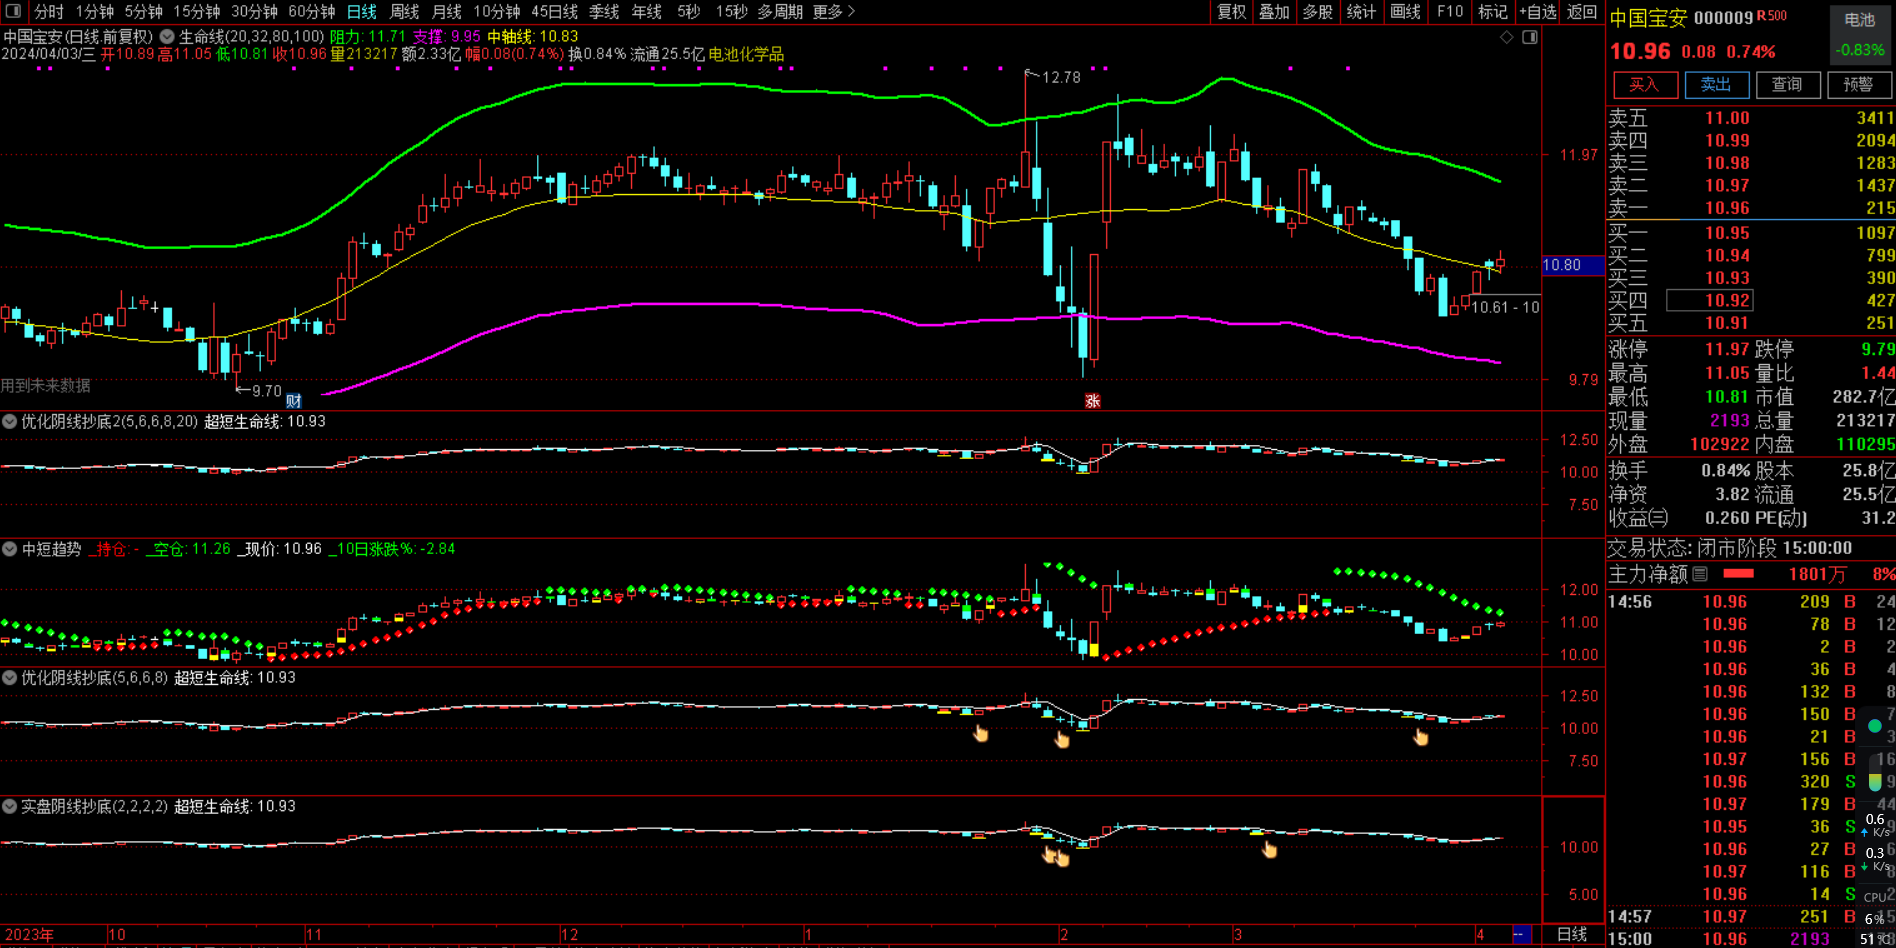Screen dimensions: 1896x948
Task: Switch to 月线 period
Action: pyautogui.click(x=446, y=11)
